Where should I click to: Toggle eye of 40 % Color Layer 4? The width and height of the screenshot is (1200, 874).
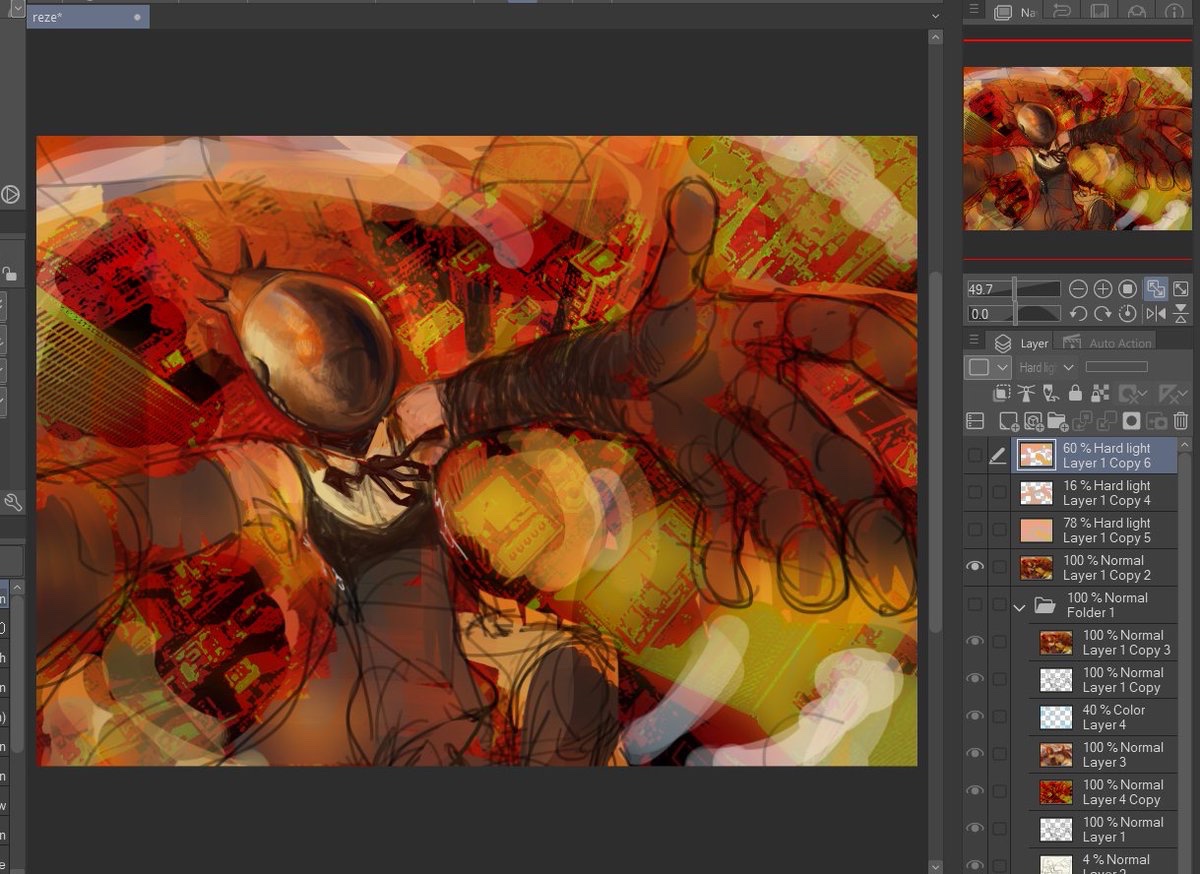pyautogui.click(x=975, y=717)
